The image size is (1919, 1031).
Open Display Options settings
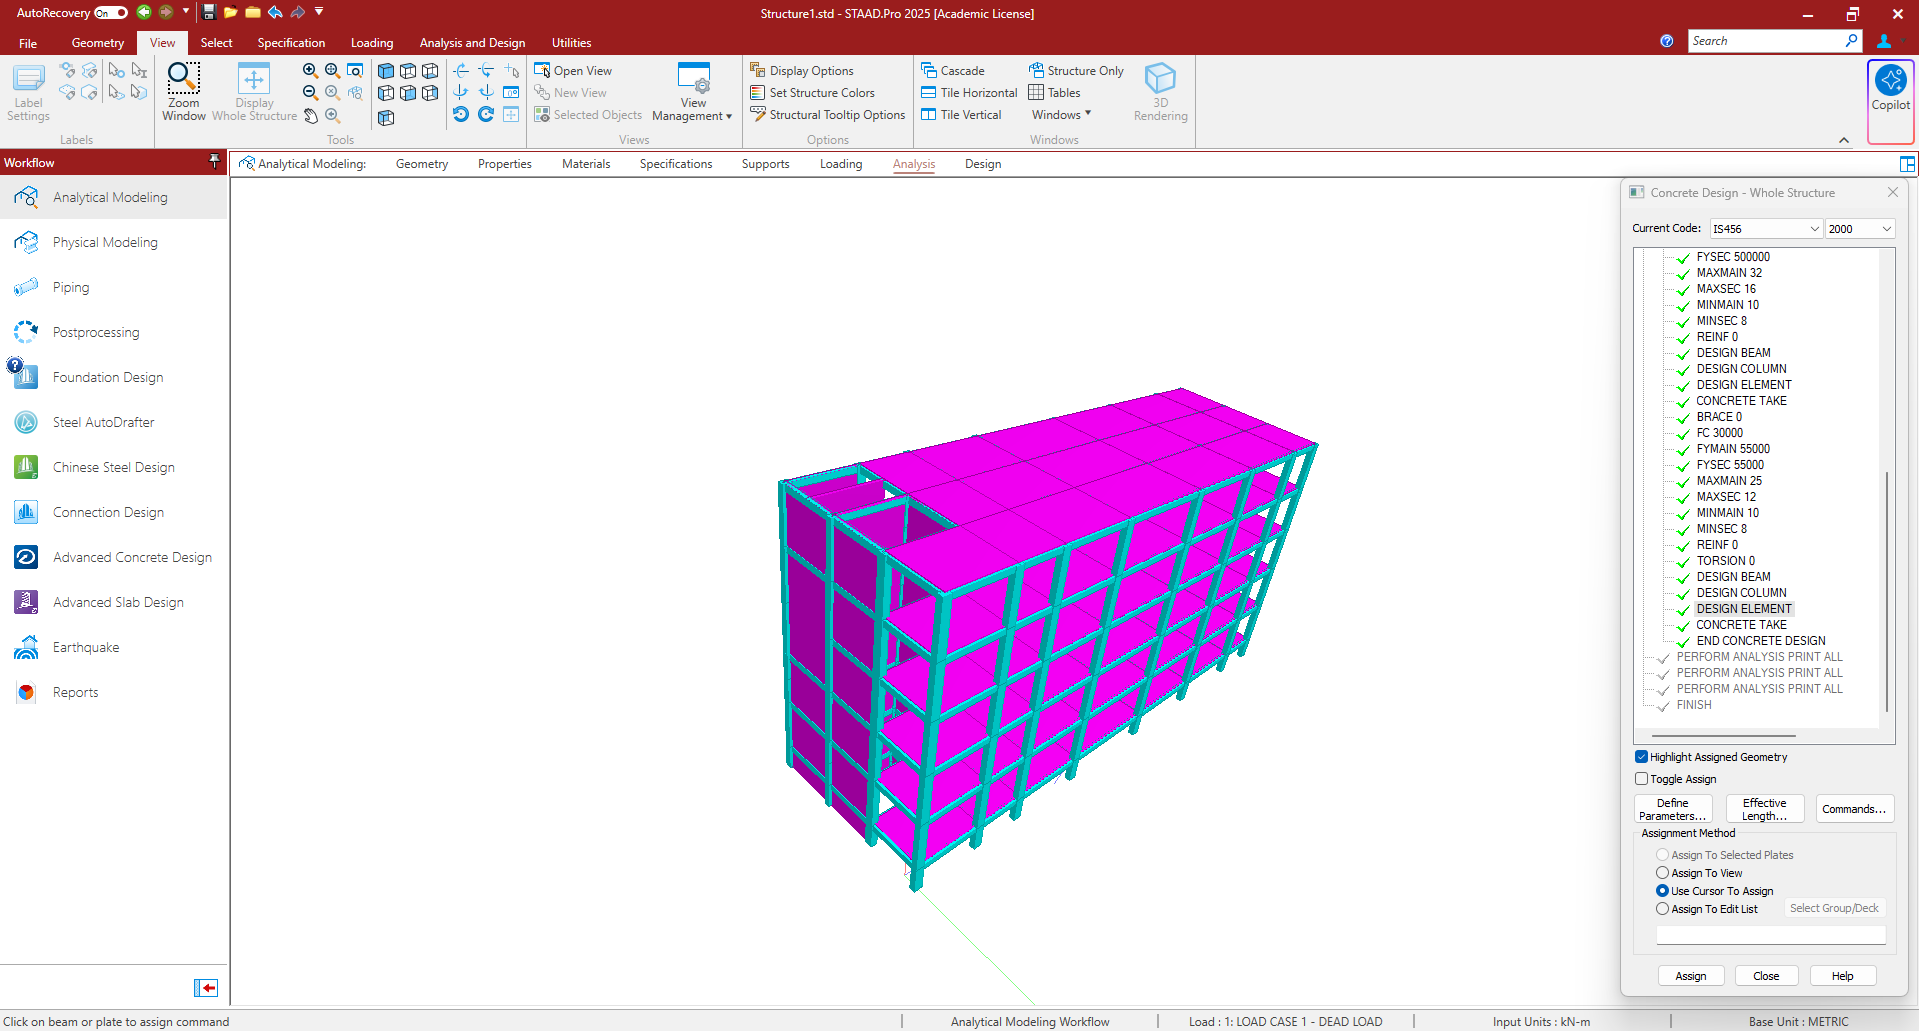click(x=810, y=71)
